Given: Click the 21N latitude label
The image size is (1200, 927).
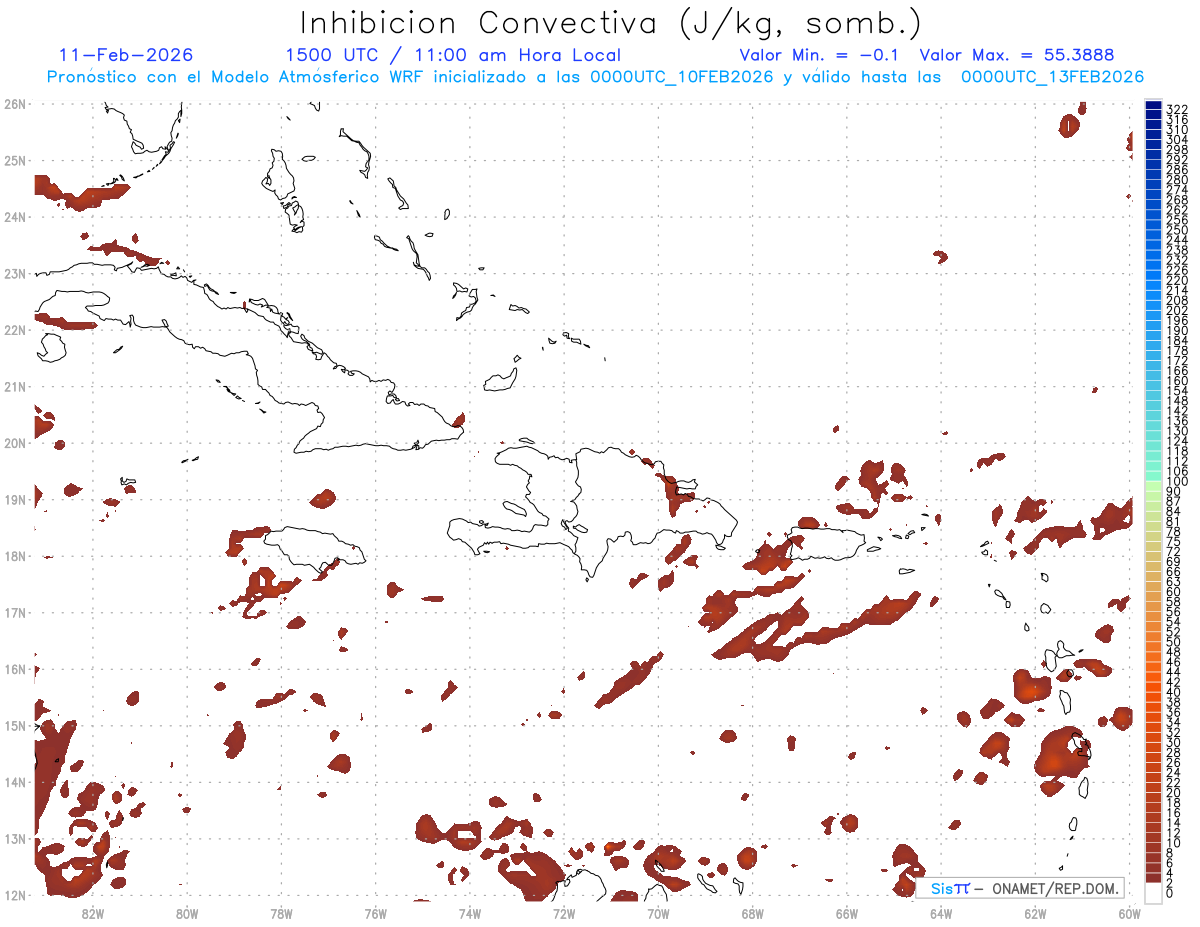Looking at the screenshot, I should (15, 386).
